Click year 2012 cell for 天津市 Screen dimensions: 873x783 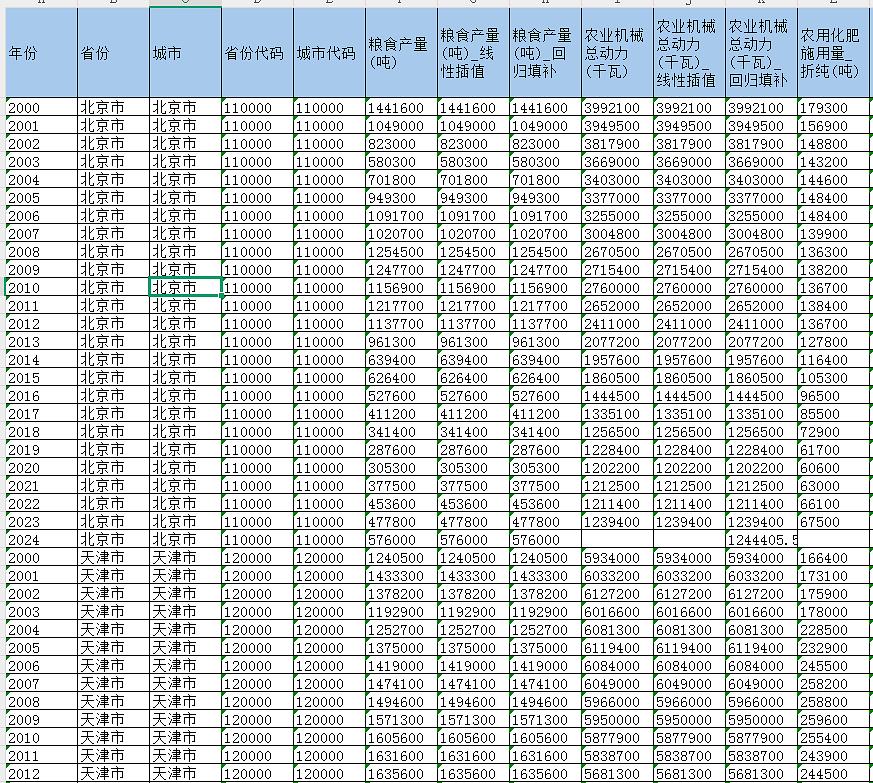pos(41,773)
